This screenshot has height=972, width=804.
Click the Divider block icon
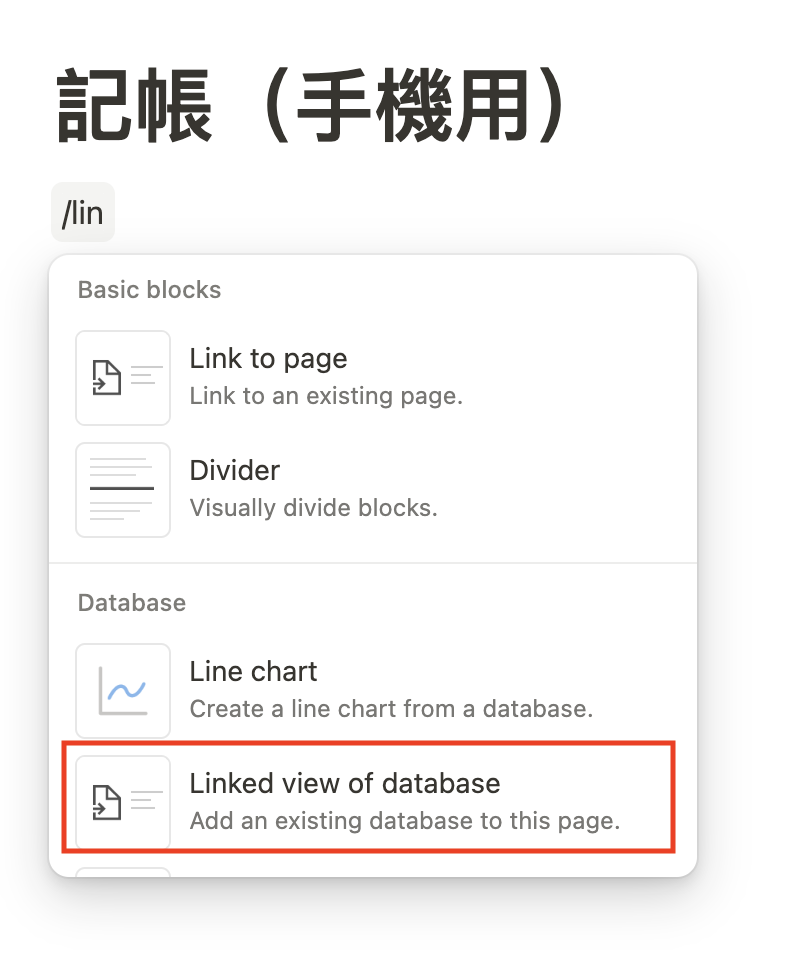pyautogui.click(x=123, y=489)
